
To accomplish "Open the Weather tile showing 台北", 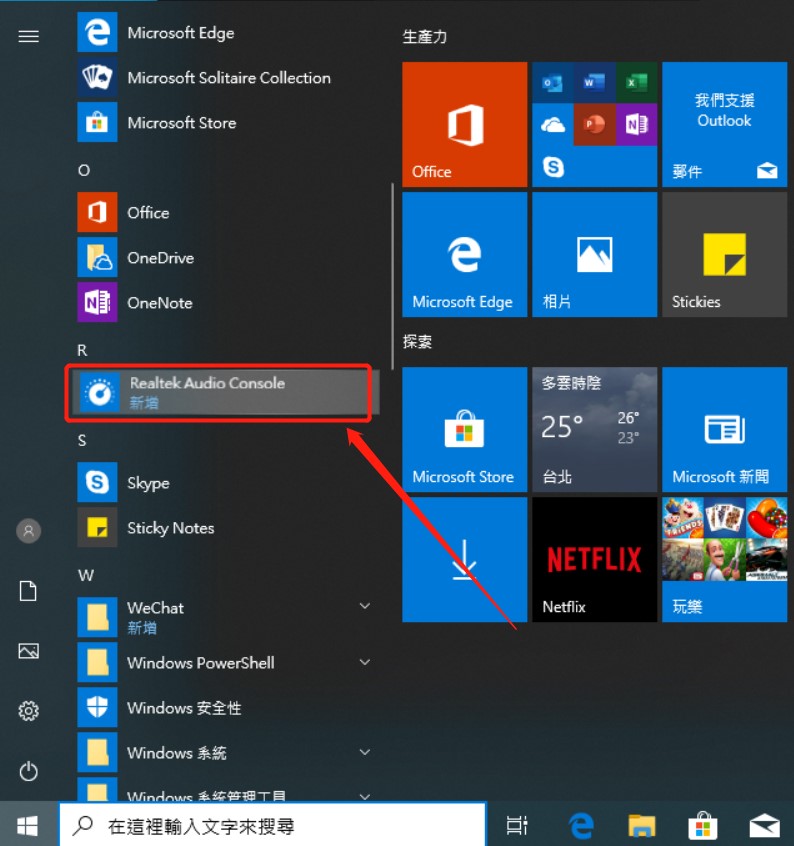I will coord(594,430).
